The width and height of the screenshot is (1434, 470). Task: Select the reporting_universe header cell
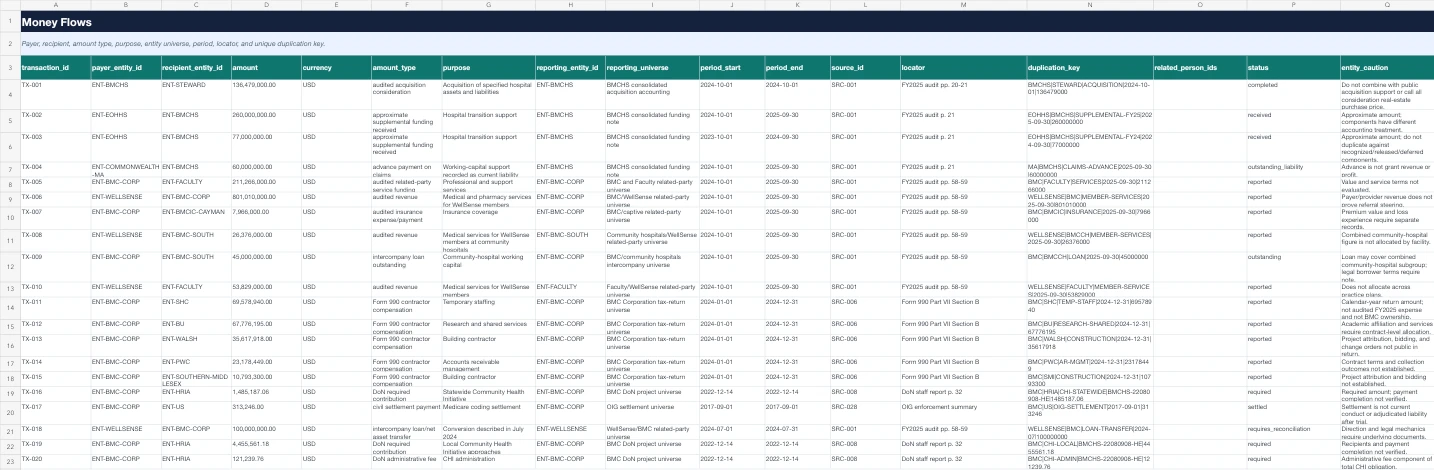pos(651,68)
